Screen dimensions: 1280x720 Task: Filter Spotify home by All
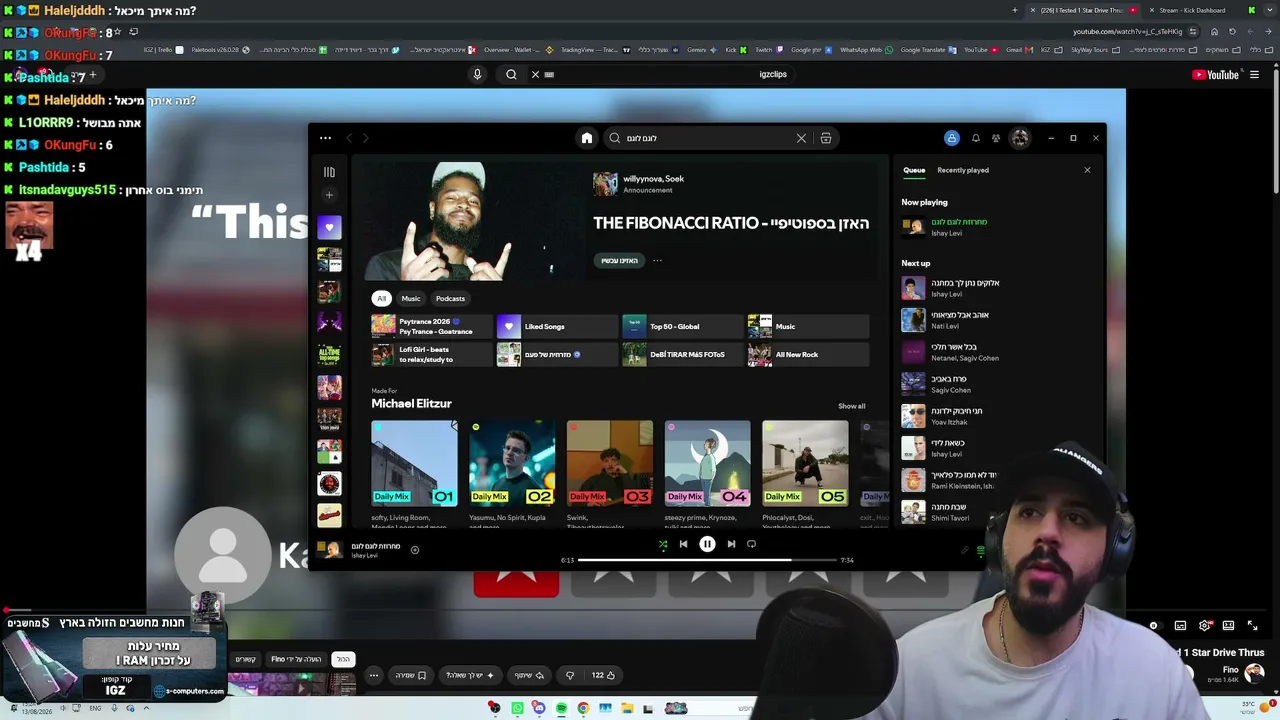381,298
